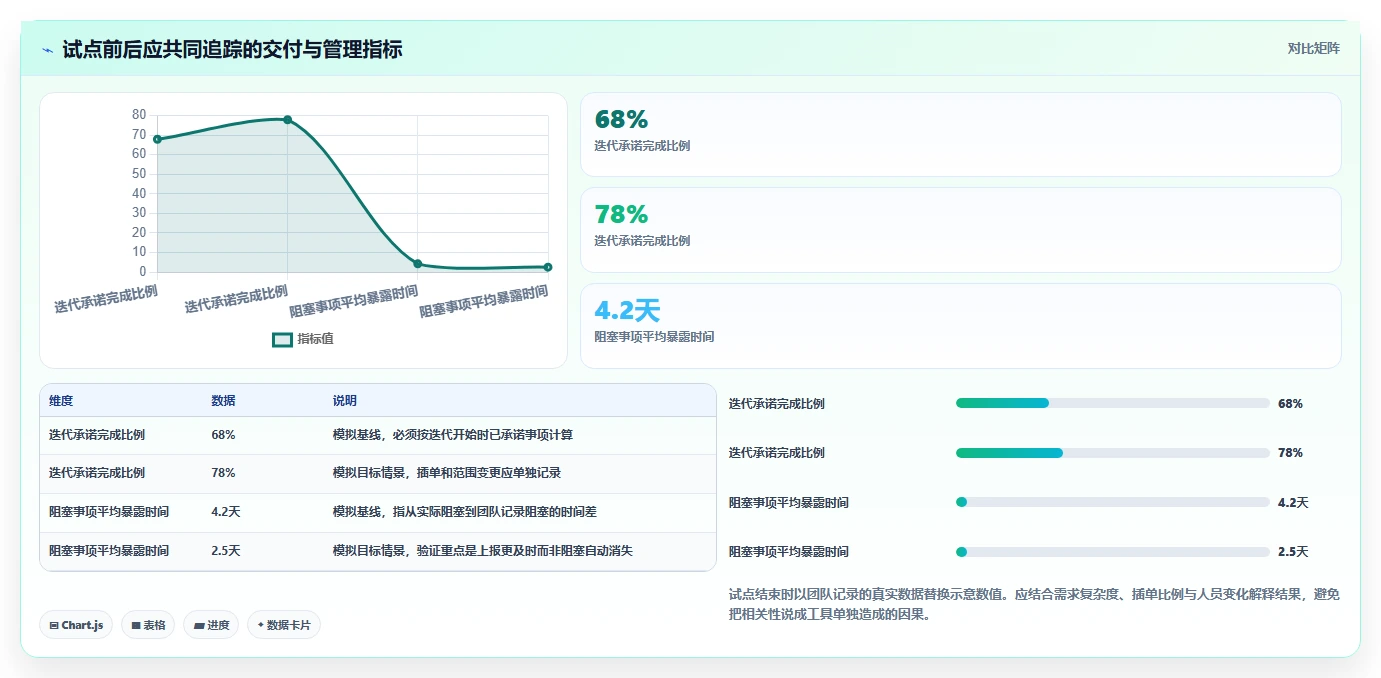Select the last chart data point at 2.5
1381x678 pixels.
(x=548, y=267)
